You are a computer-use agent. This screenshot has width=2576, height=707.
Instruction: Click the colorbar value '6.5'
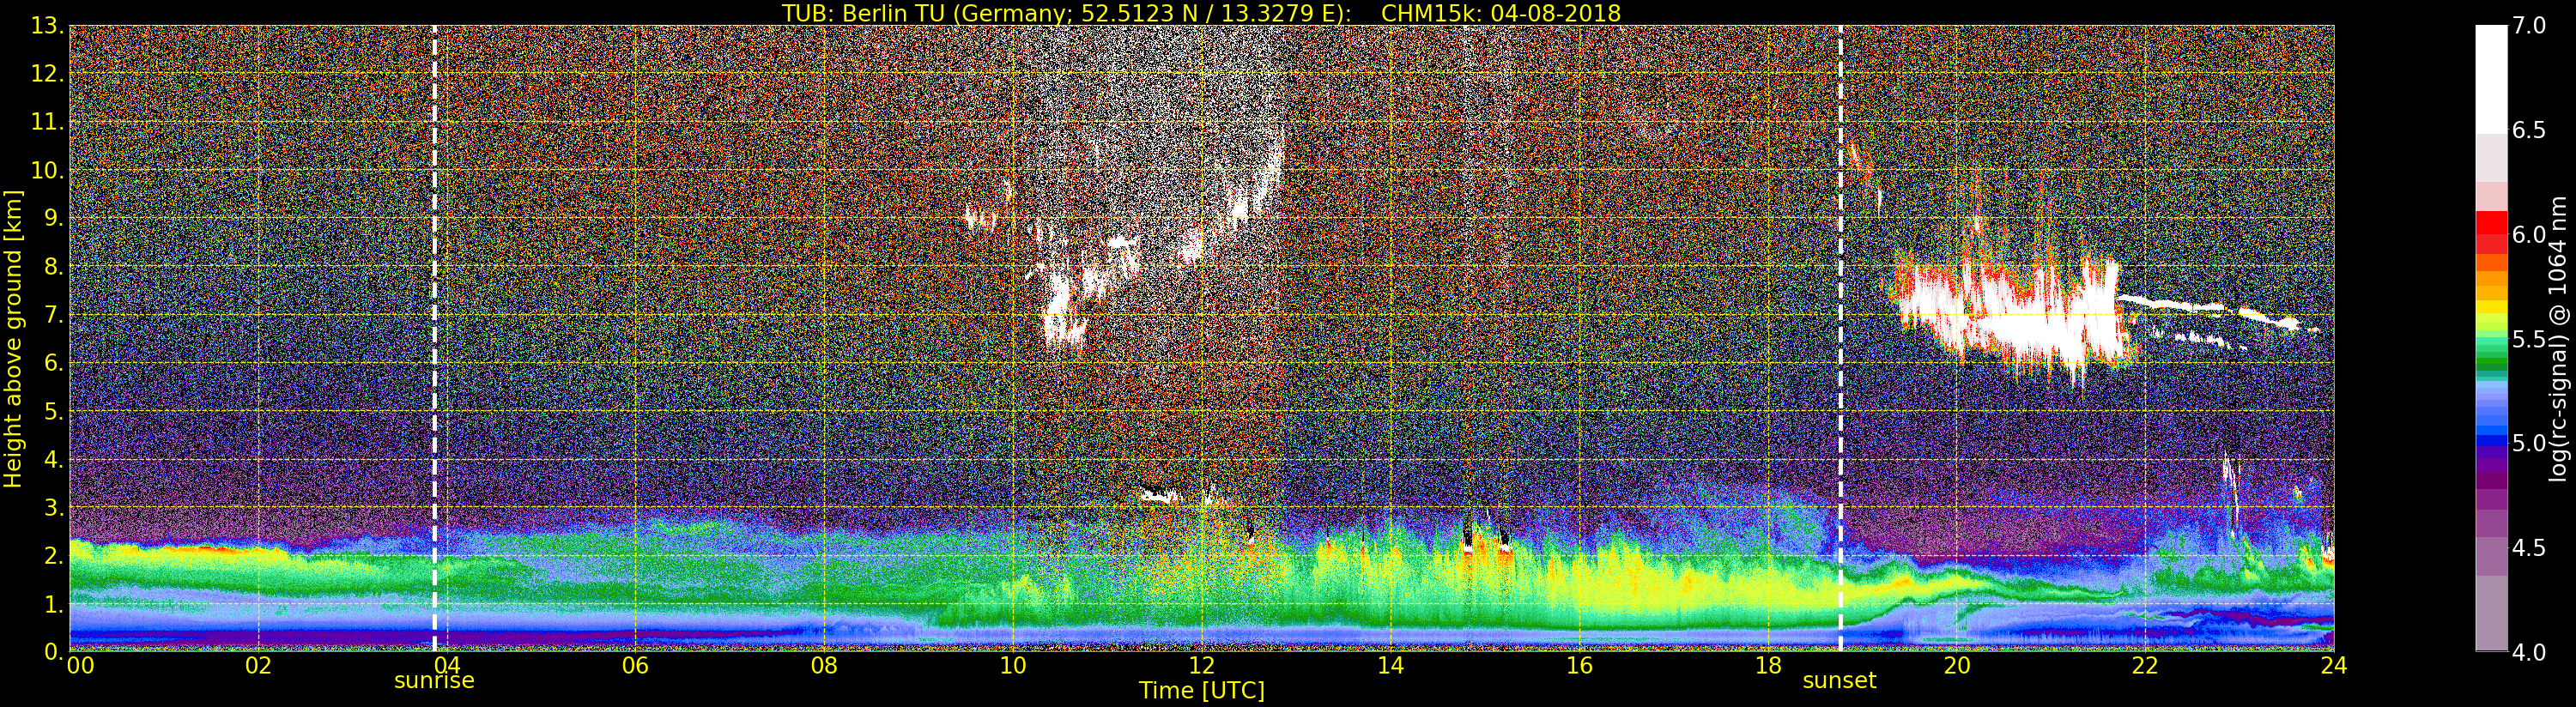pos(2529,130)
